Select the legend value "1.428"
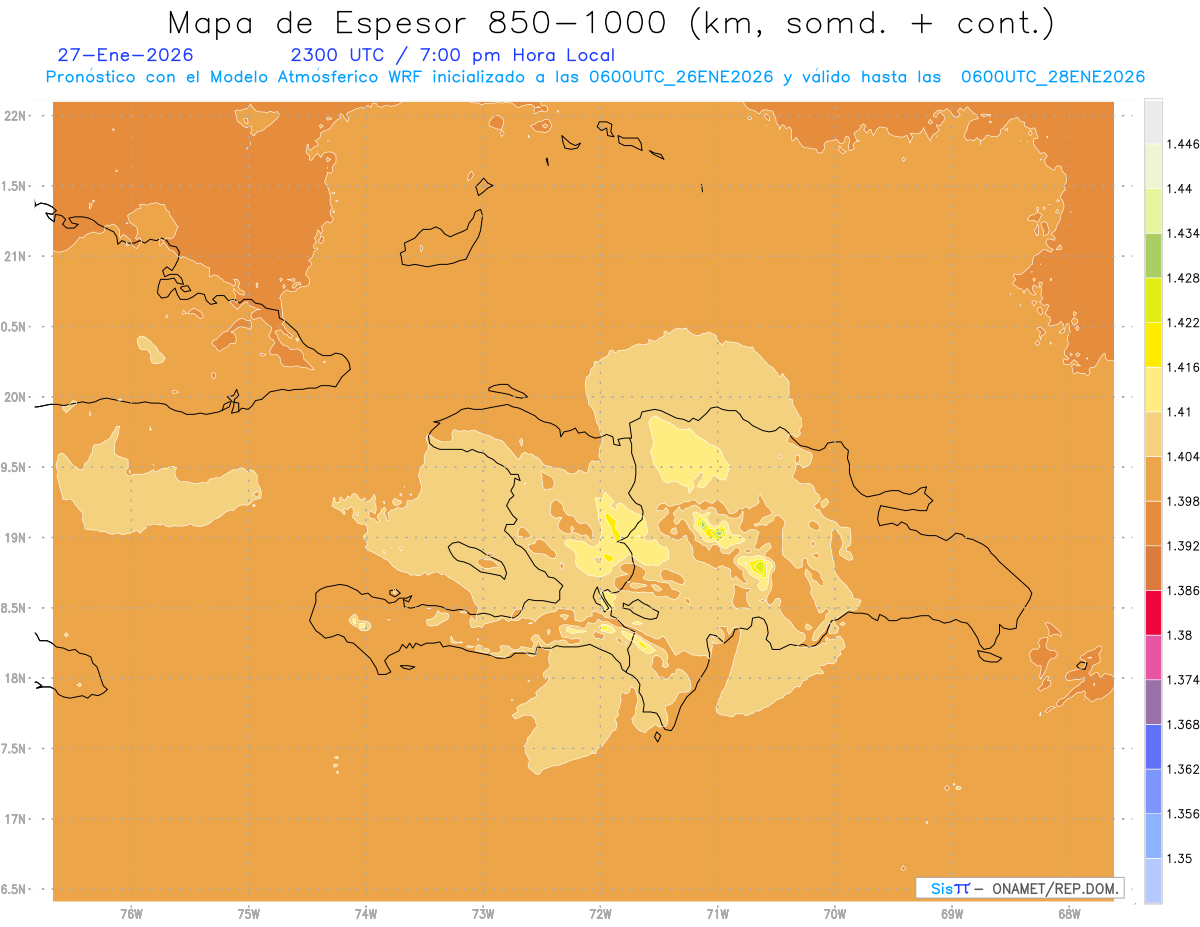The image size is (1200, 927). [1182, 278]
